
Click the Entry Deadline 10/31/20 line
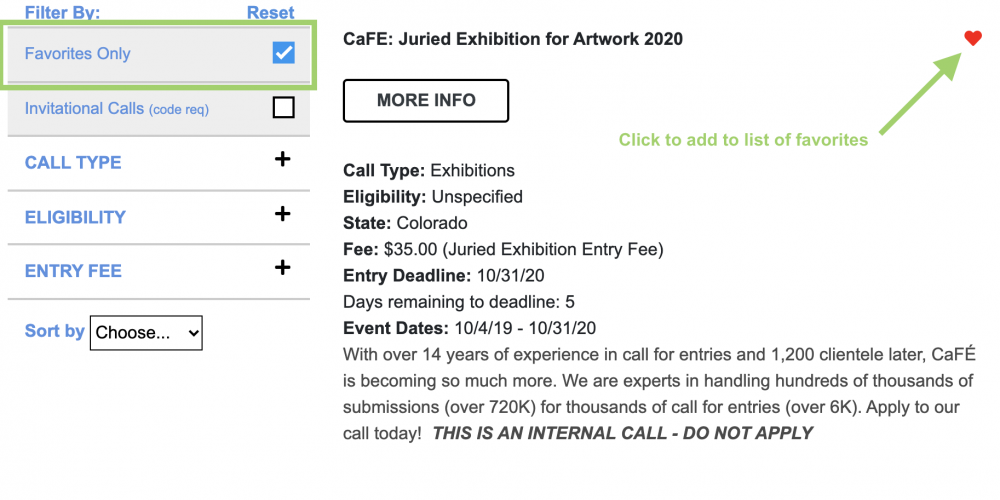[x=444, y=276]
